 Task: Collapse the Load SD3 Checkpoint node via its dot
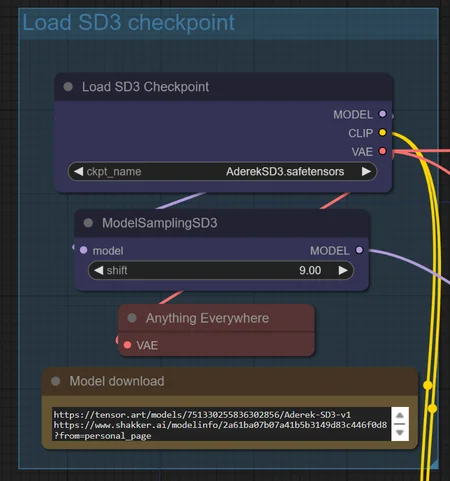pos(68,87)
